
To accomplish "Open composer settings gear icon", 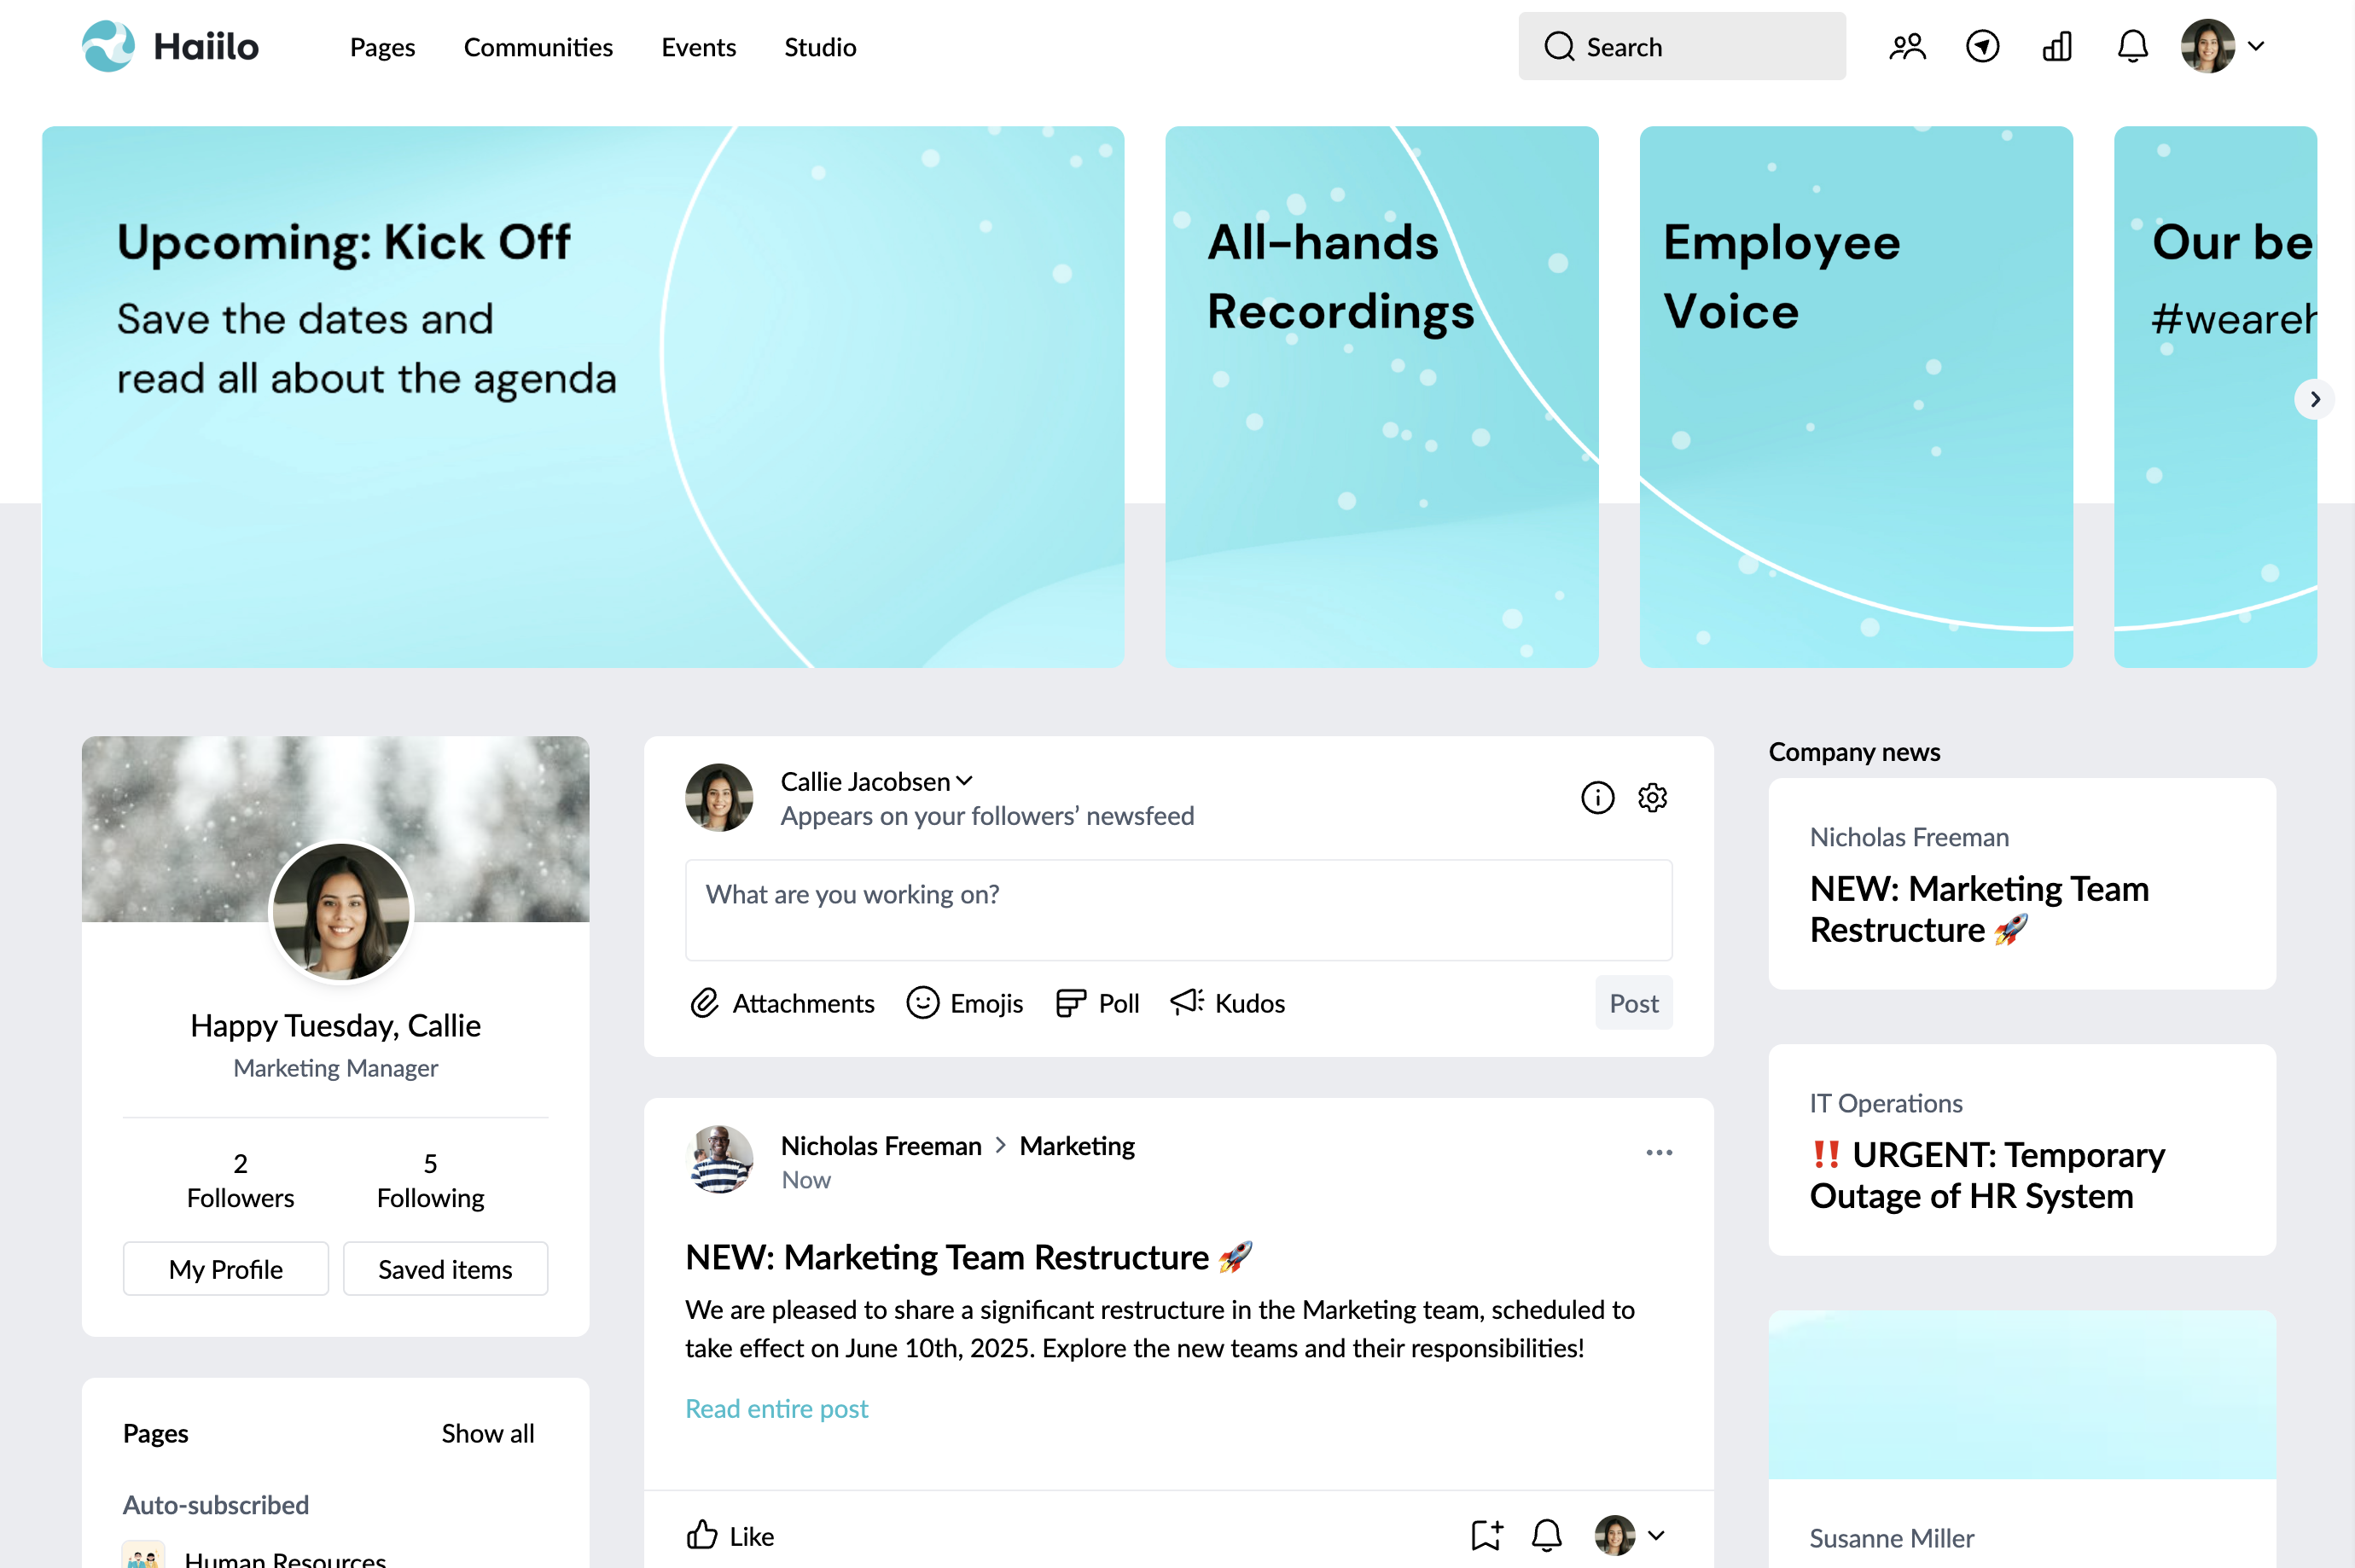I will 1652,797.
